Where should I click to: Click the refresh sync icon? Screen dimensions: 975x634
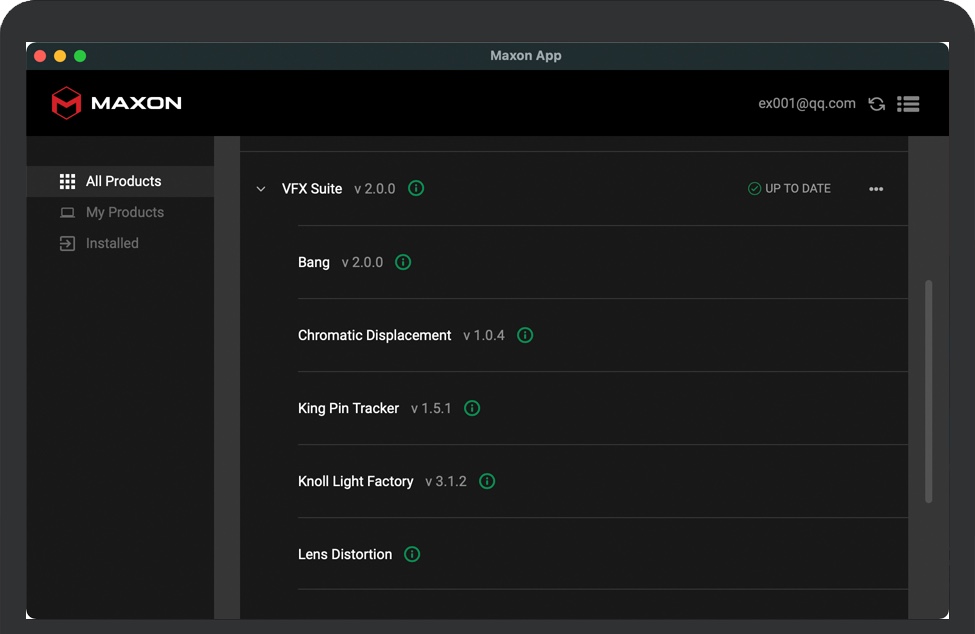pyautogui.click(x=877, y=104)
